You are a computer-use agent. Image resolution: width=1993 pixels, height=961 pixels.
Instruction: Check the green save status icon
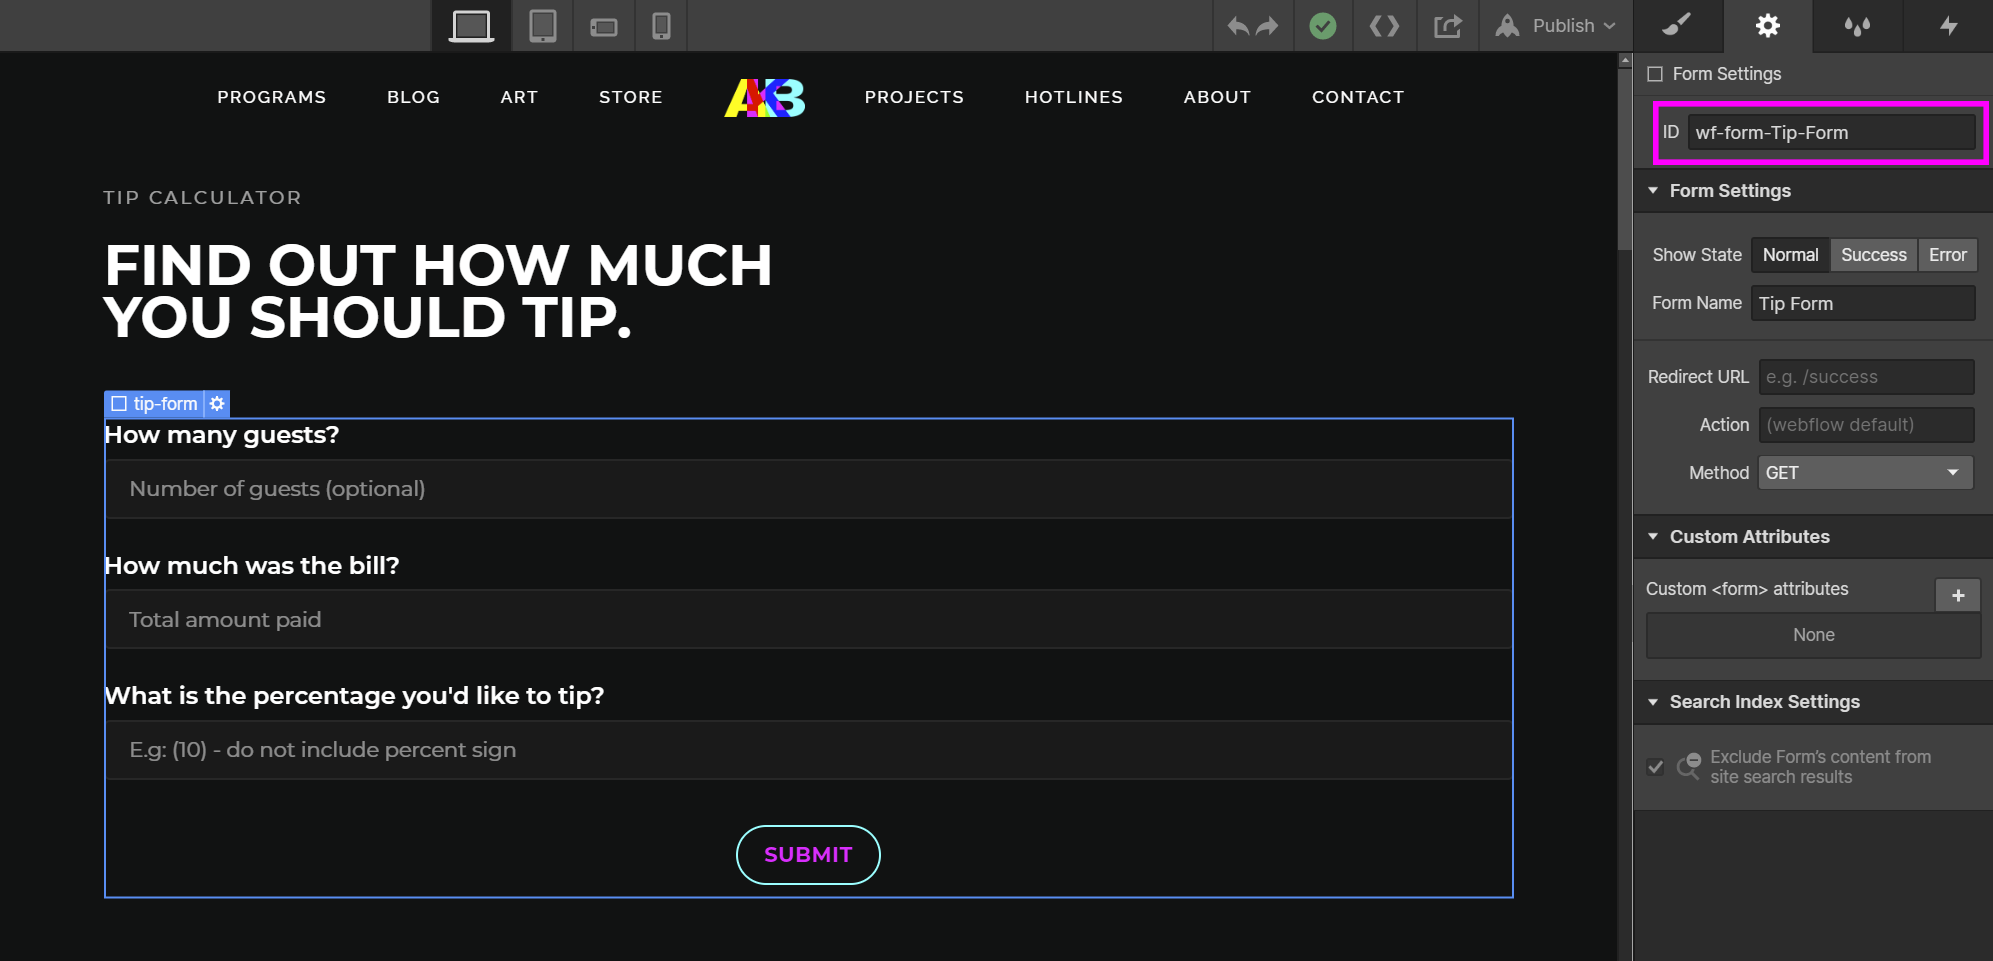point(1323,26)
